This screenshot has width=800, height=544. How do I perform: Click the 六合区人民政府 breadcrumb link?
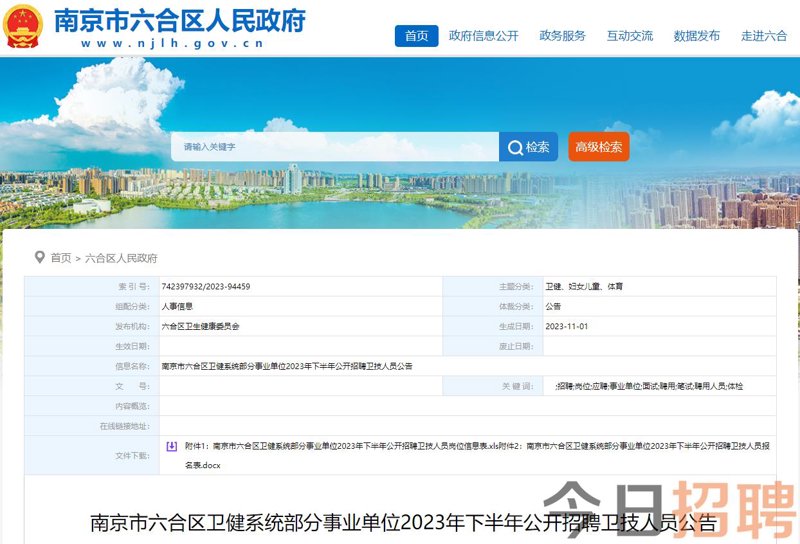click(x=121, y=258)
